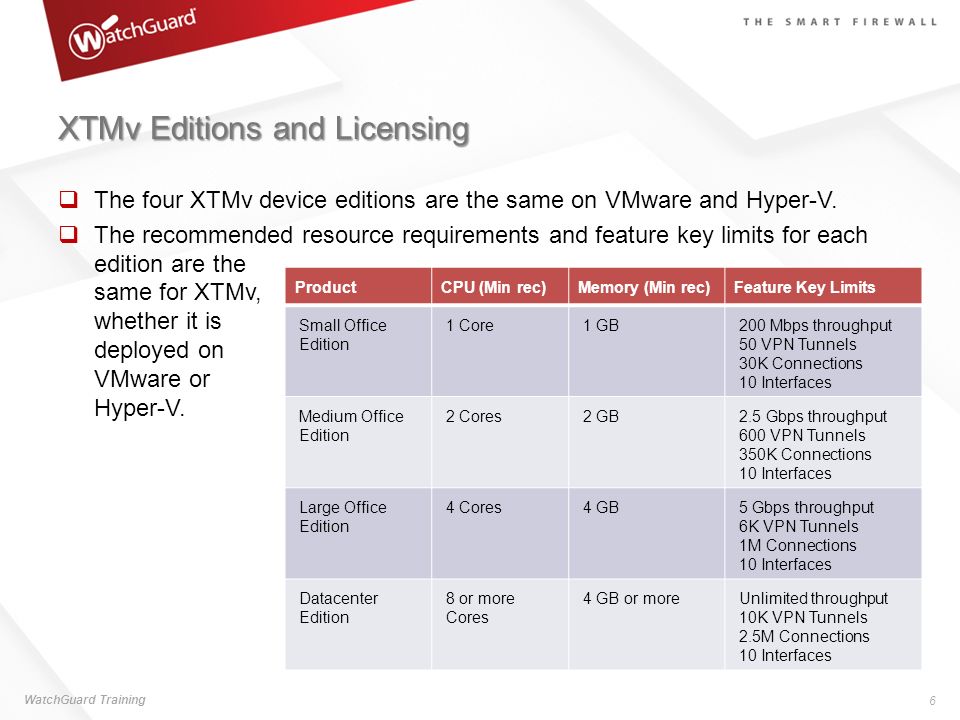Viewport: 960px width, 720px height.
Task: Click 'Product' column header
Action: coord(358,287)
